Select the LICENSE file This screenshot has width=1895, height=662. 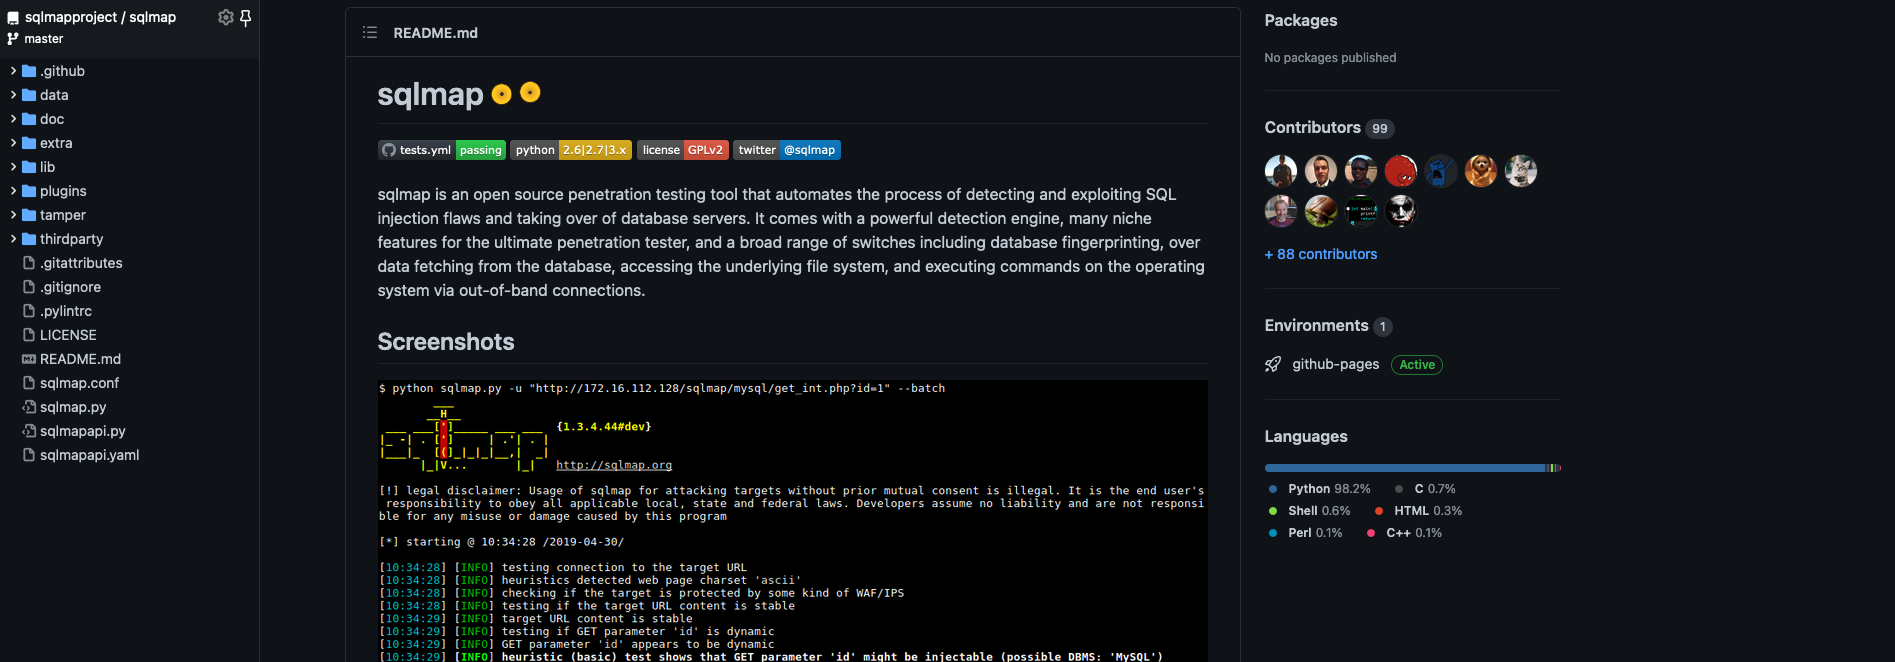point(68,335)
